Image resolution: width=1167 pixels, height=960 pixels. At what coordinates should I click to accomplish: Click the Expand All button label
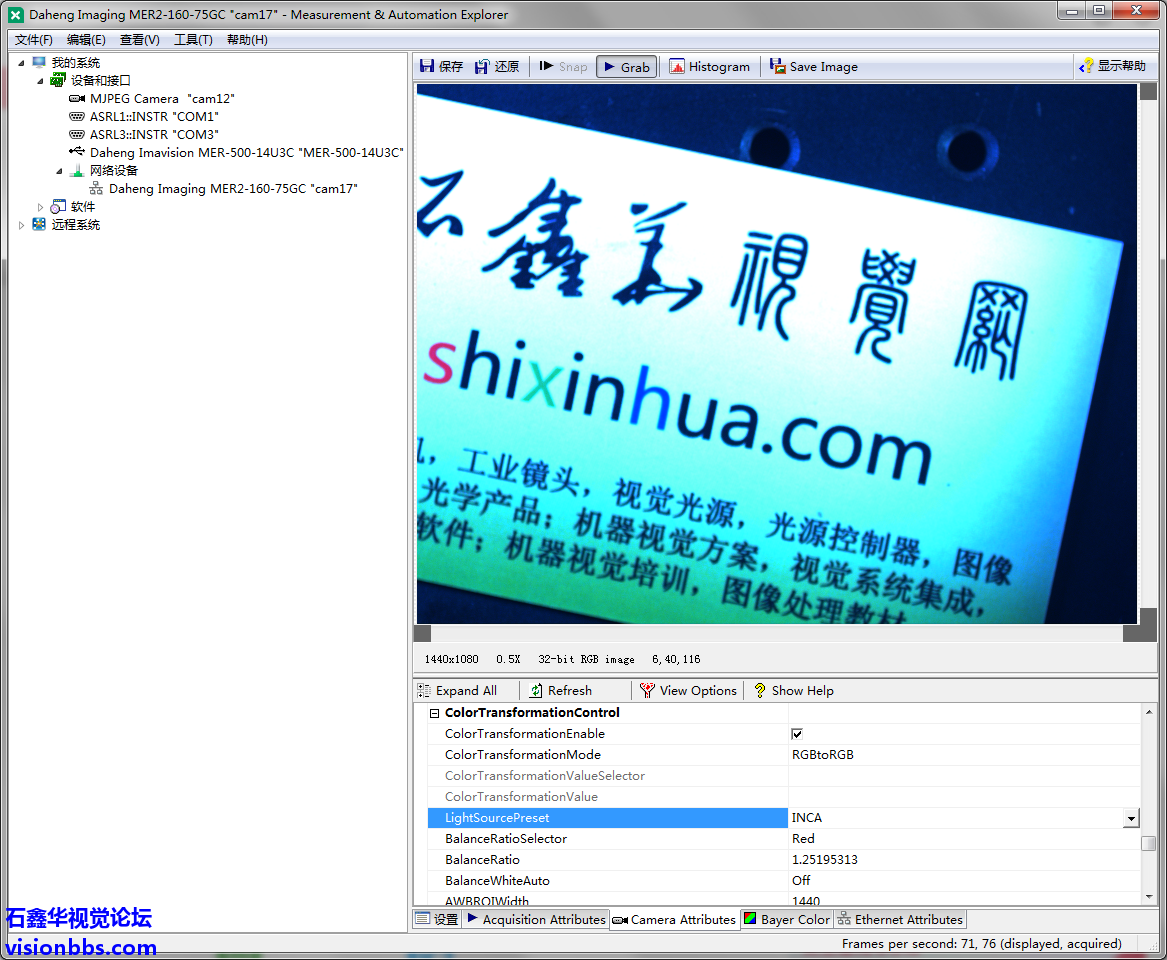[466, 691]
